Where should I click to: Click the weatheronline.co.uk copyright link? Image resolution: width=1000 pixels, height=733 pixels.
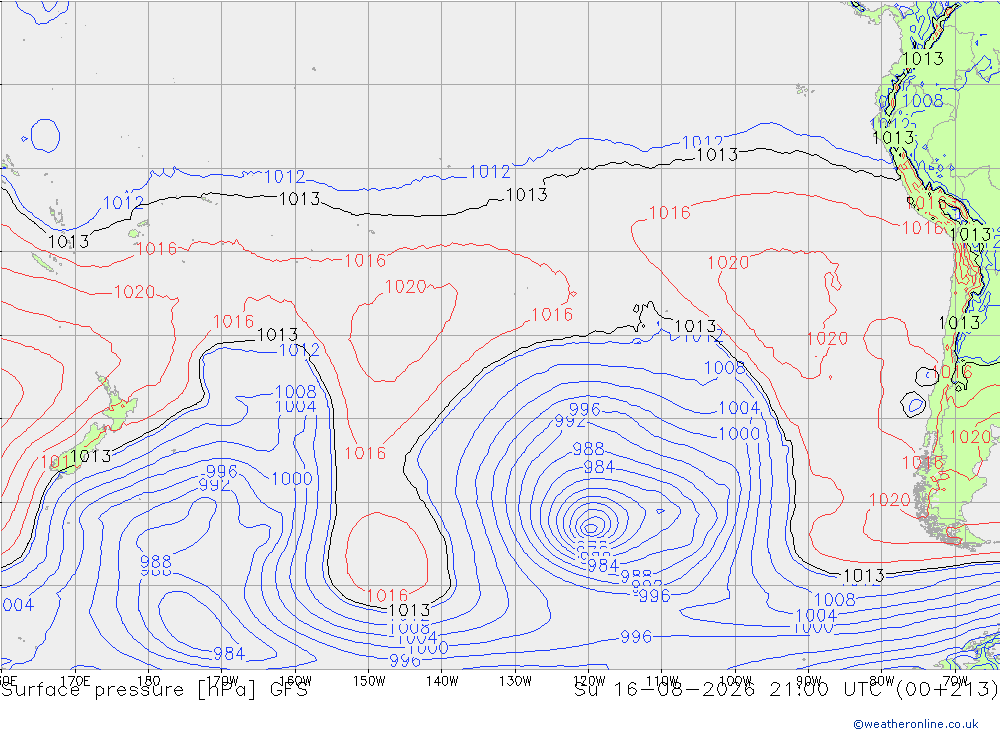(x=916, y=724)
